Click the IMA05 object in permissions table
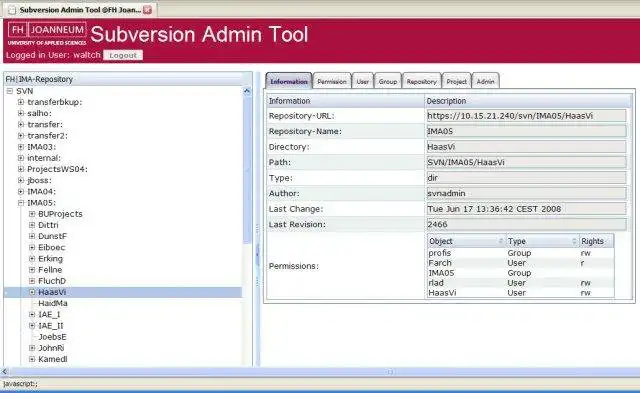The height and width of the screenshot is (393, 640). click(x=441, y=273)
